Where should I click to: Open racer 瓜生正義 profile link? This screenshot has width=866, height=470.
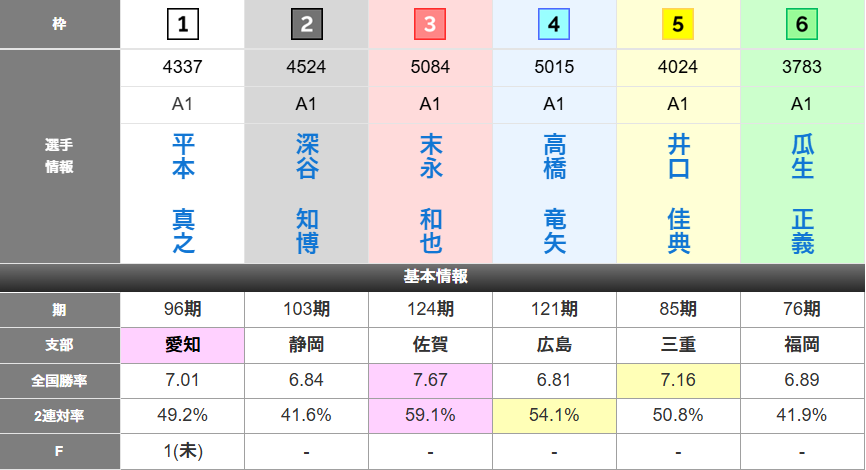802,193
